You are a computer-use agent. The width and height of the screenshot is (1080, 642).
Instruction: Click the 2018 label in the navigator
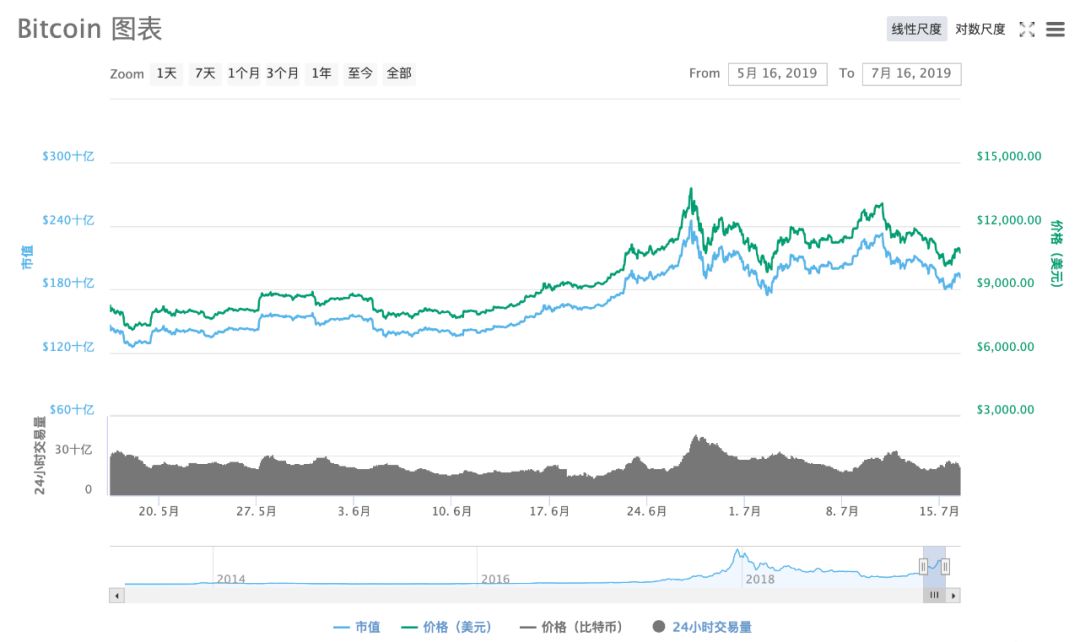pos(760,579)
